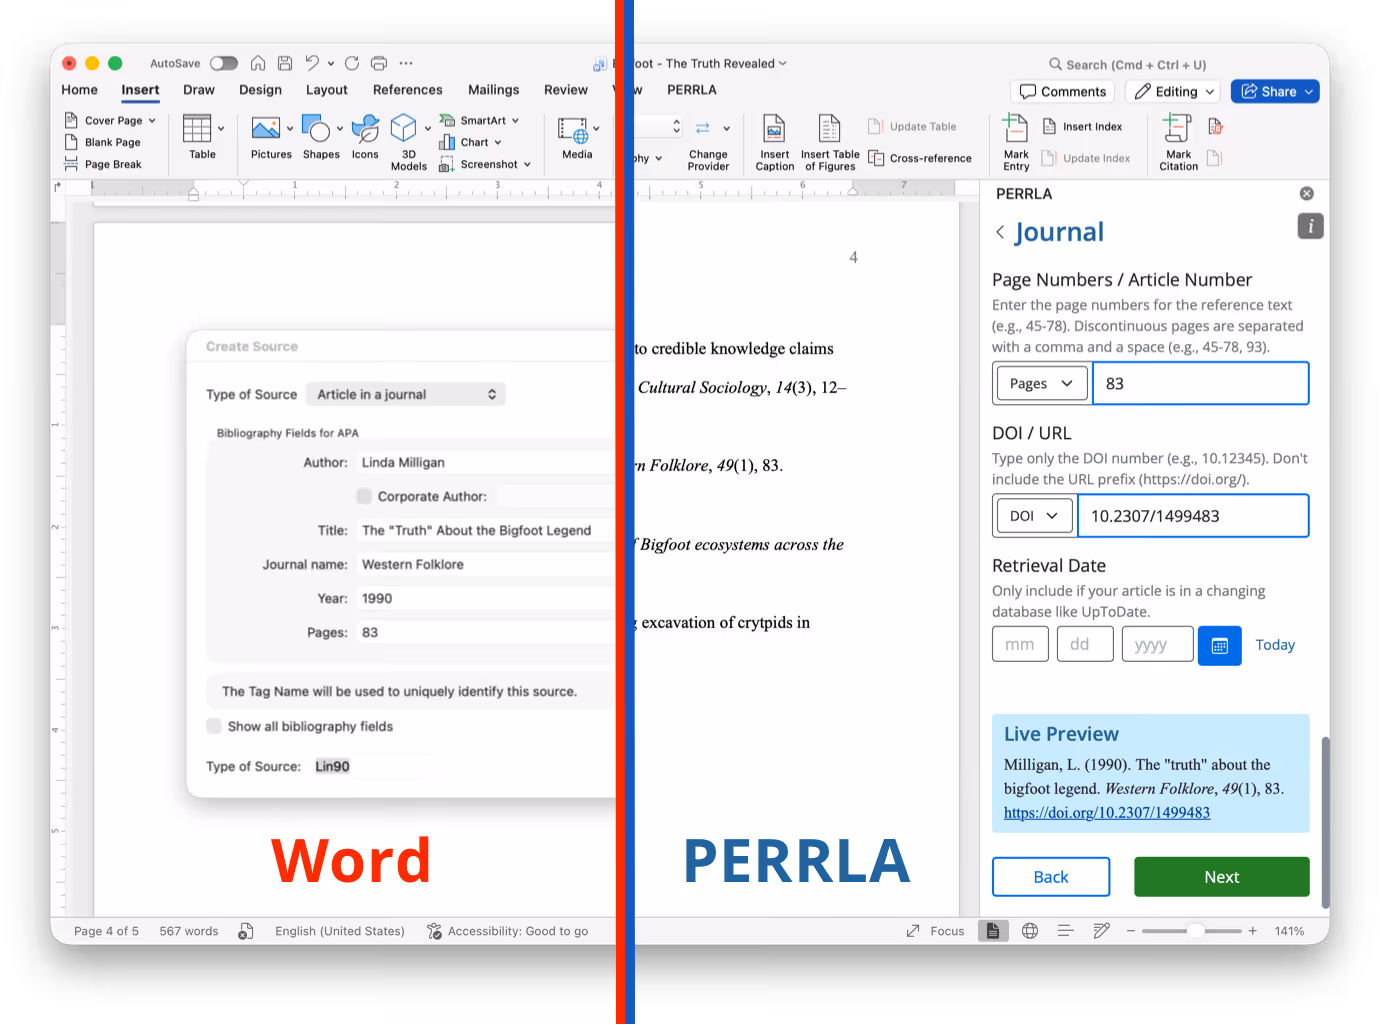Open the calendar date picker in PERRLA
Viewport: 1380px width, 1025px height.
[1219, 646]
